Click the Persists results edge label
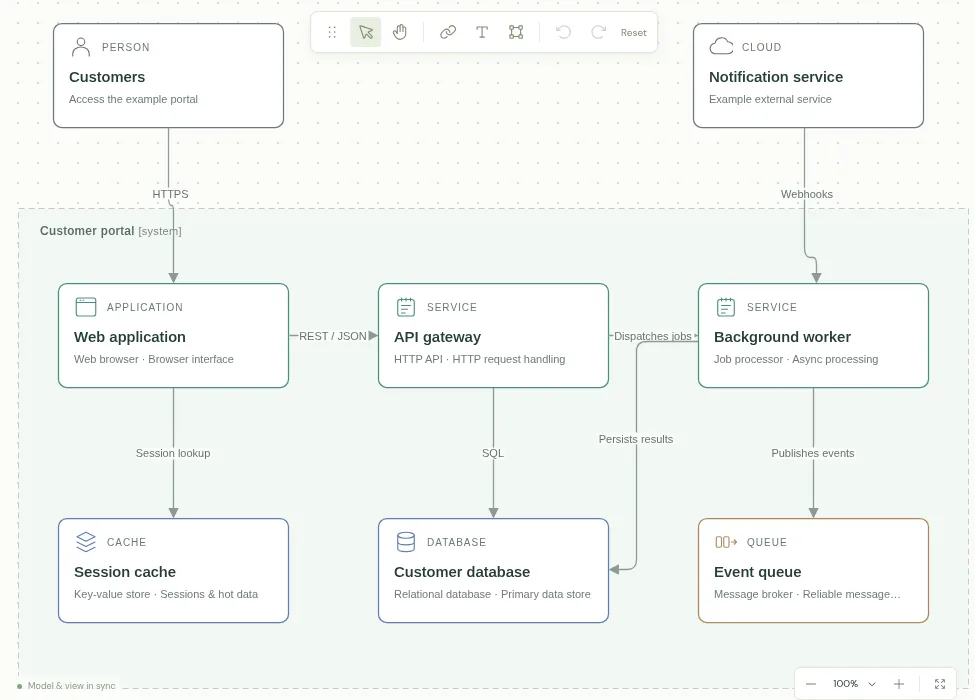975x700 pixels. point(635,439)
